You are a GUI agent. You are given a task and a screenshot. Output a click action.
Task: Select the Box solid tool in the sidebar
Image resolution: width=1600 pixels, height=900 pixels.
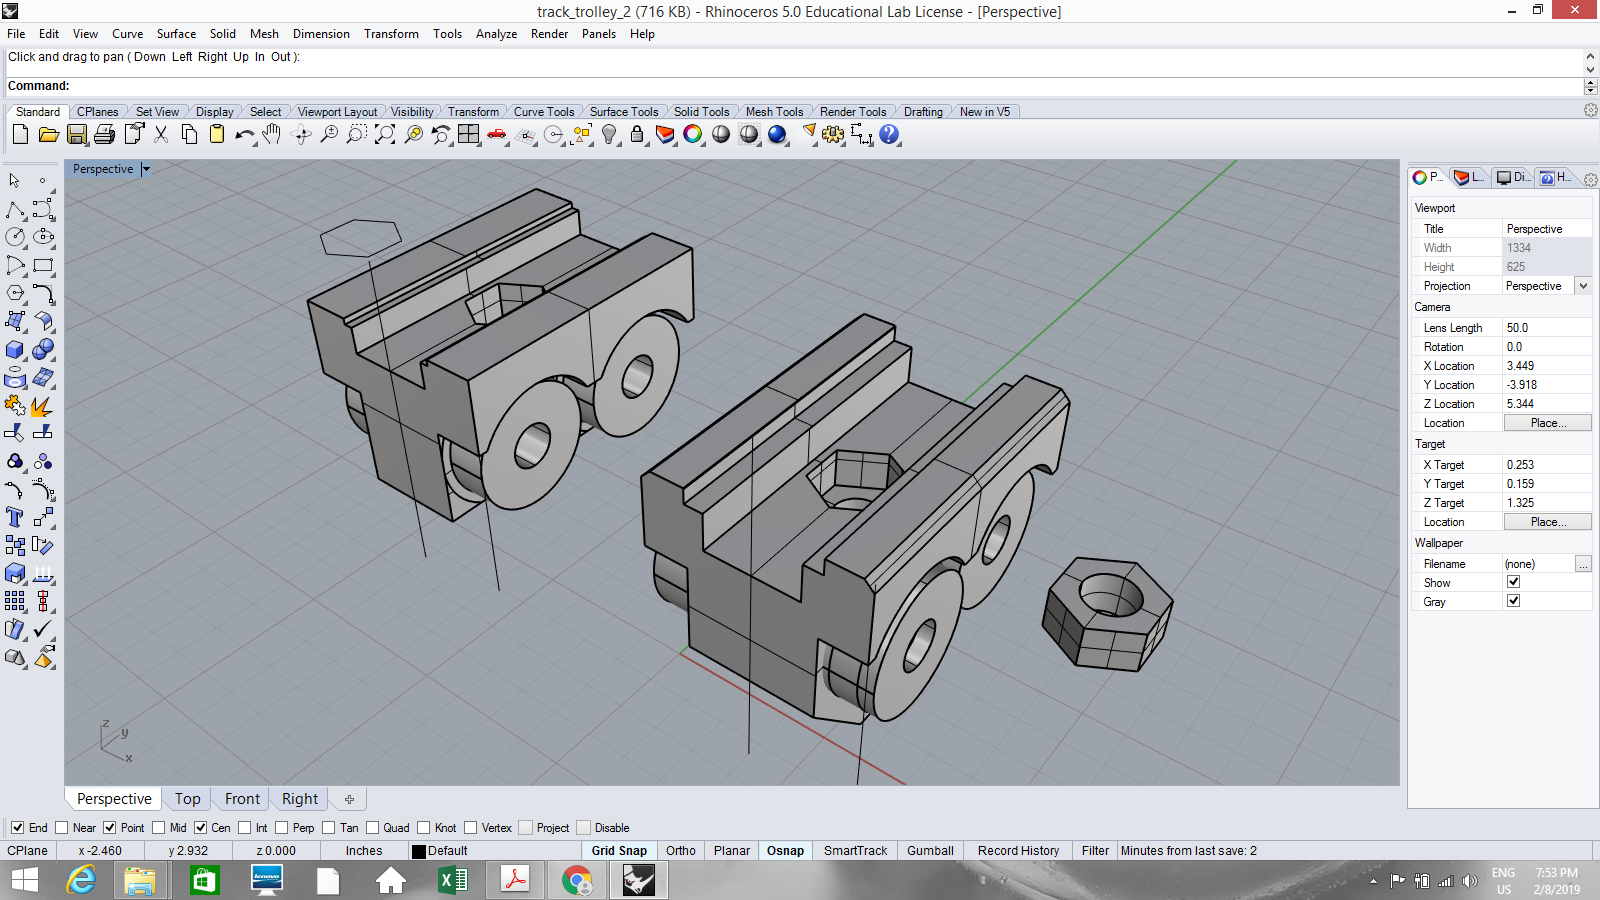pos(15,350)
